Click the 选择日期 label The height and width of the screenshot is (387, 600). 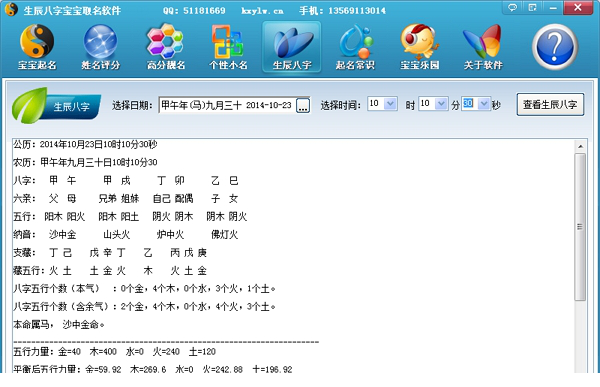click(x=132, y=105)
